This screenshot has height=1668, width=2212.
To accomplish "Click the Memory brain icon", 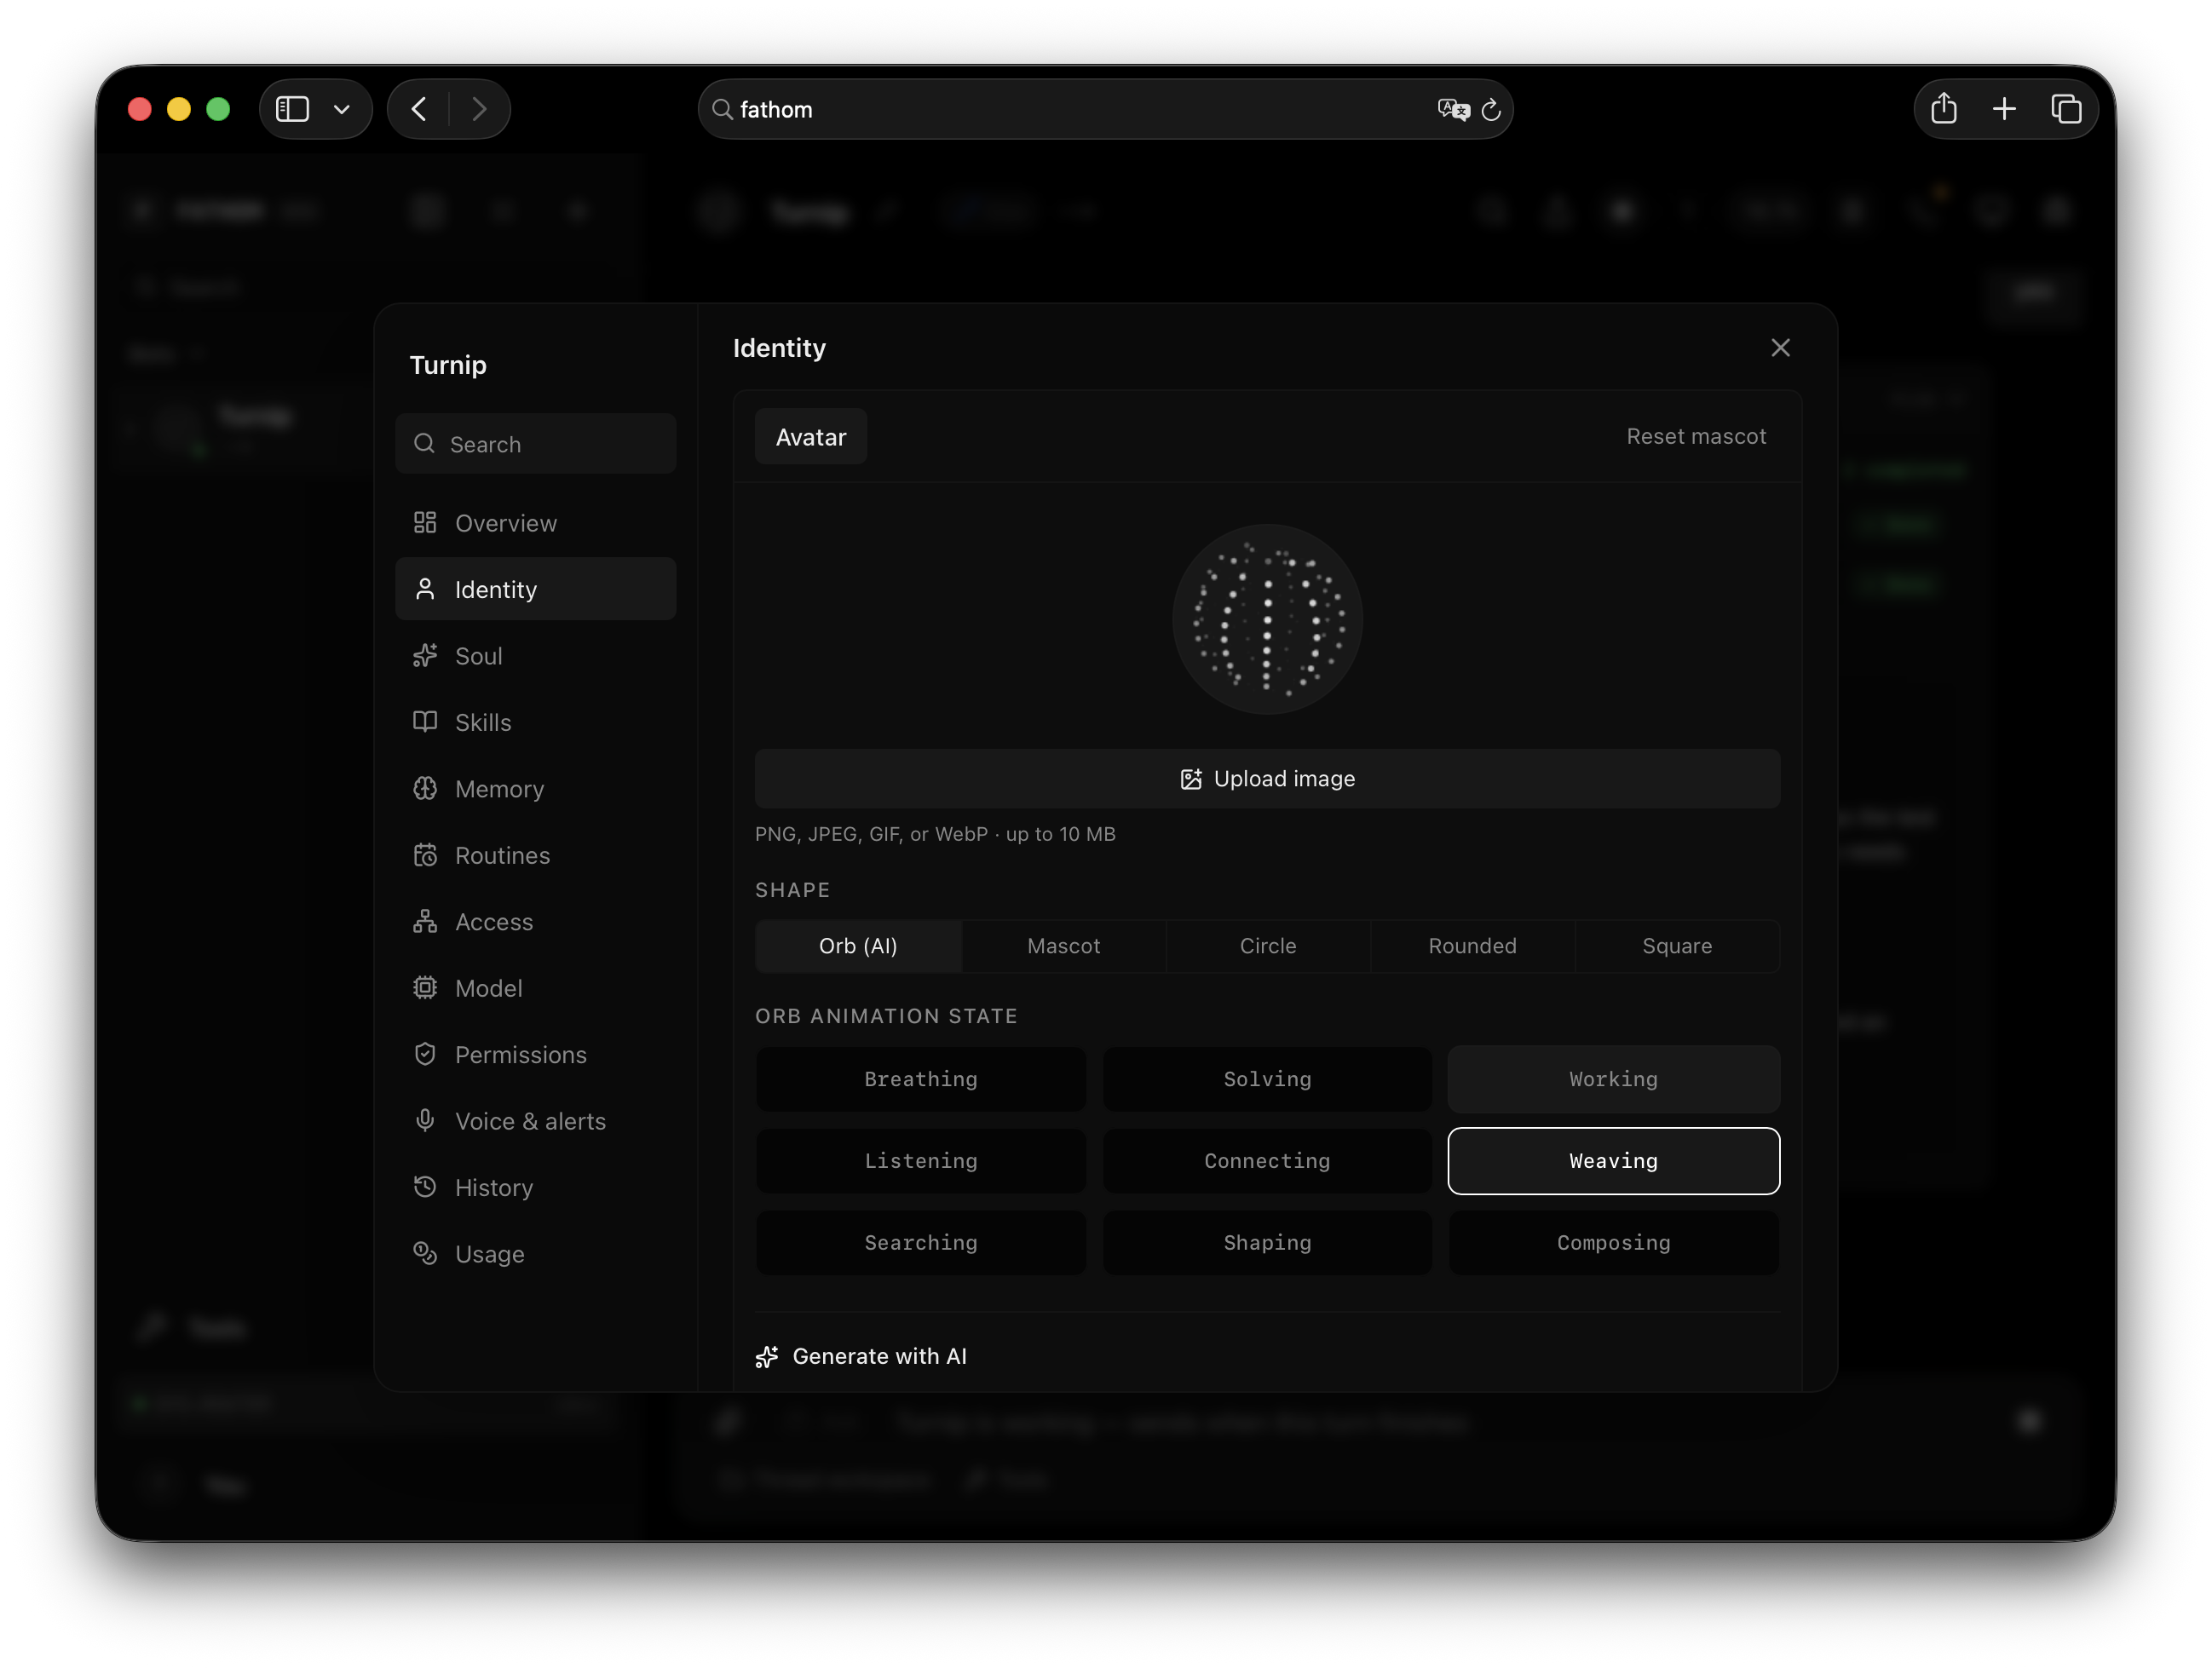I will [425, 789].
